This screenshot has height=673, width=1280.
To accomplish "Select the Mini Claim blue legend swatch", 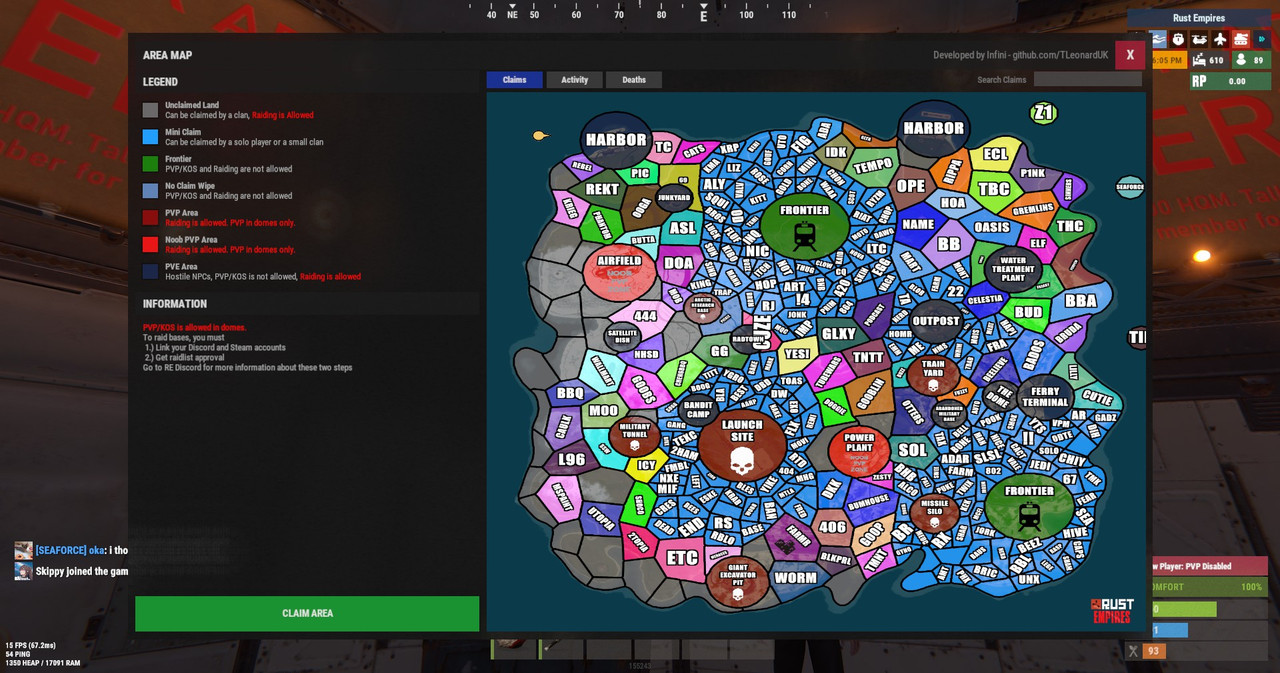I will point(150,137).
